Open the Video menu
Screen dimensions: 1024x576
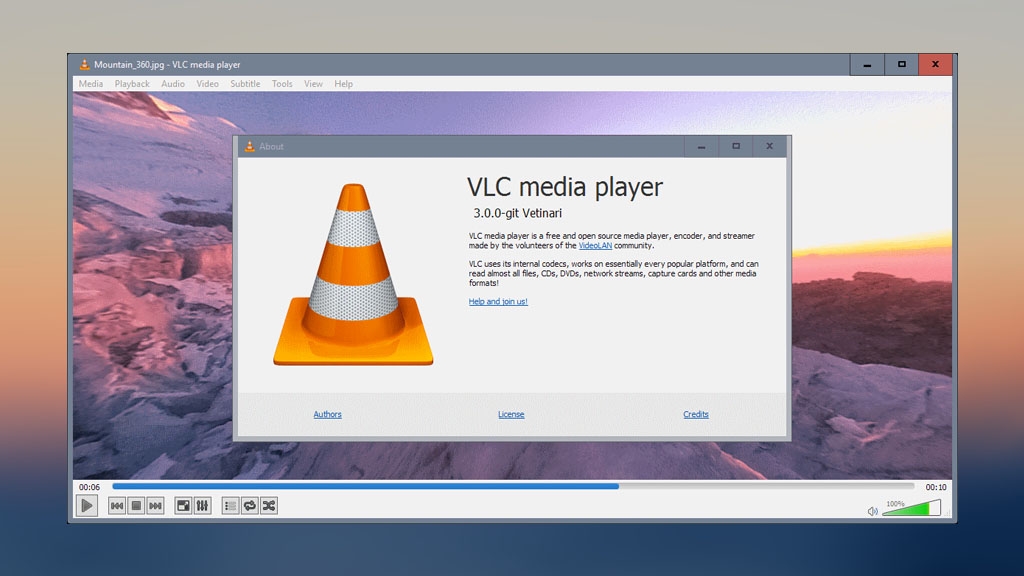click(208, 84)
